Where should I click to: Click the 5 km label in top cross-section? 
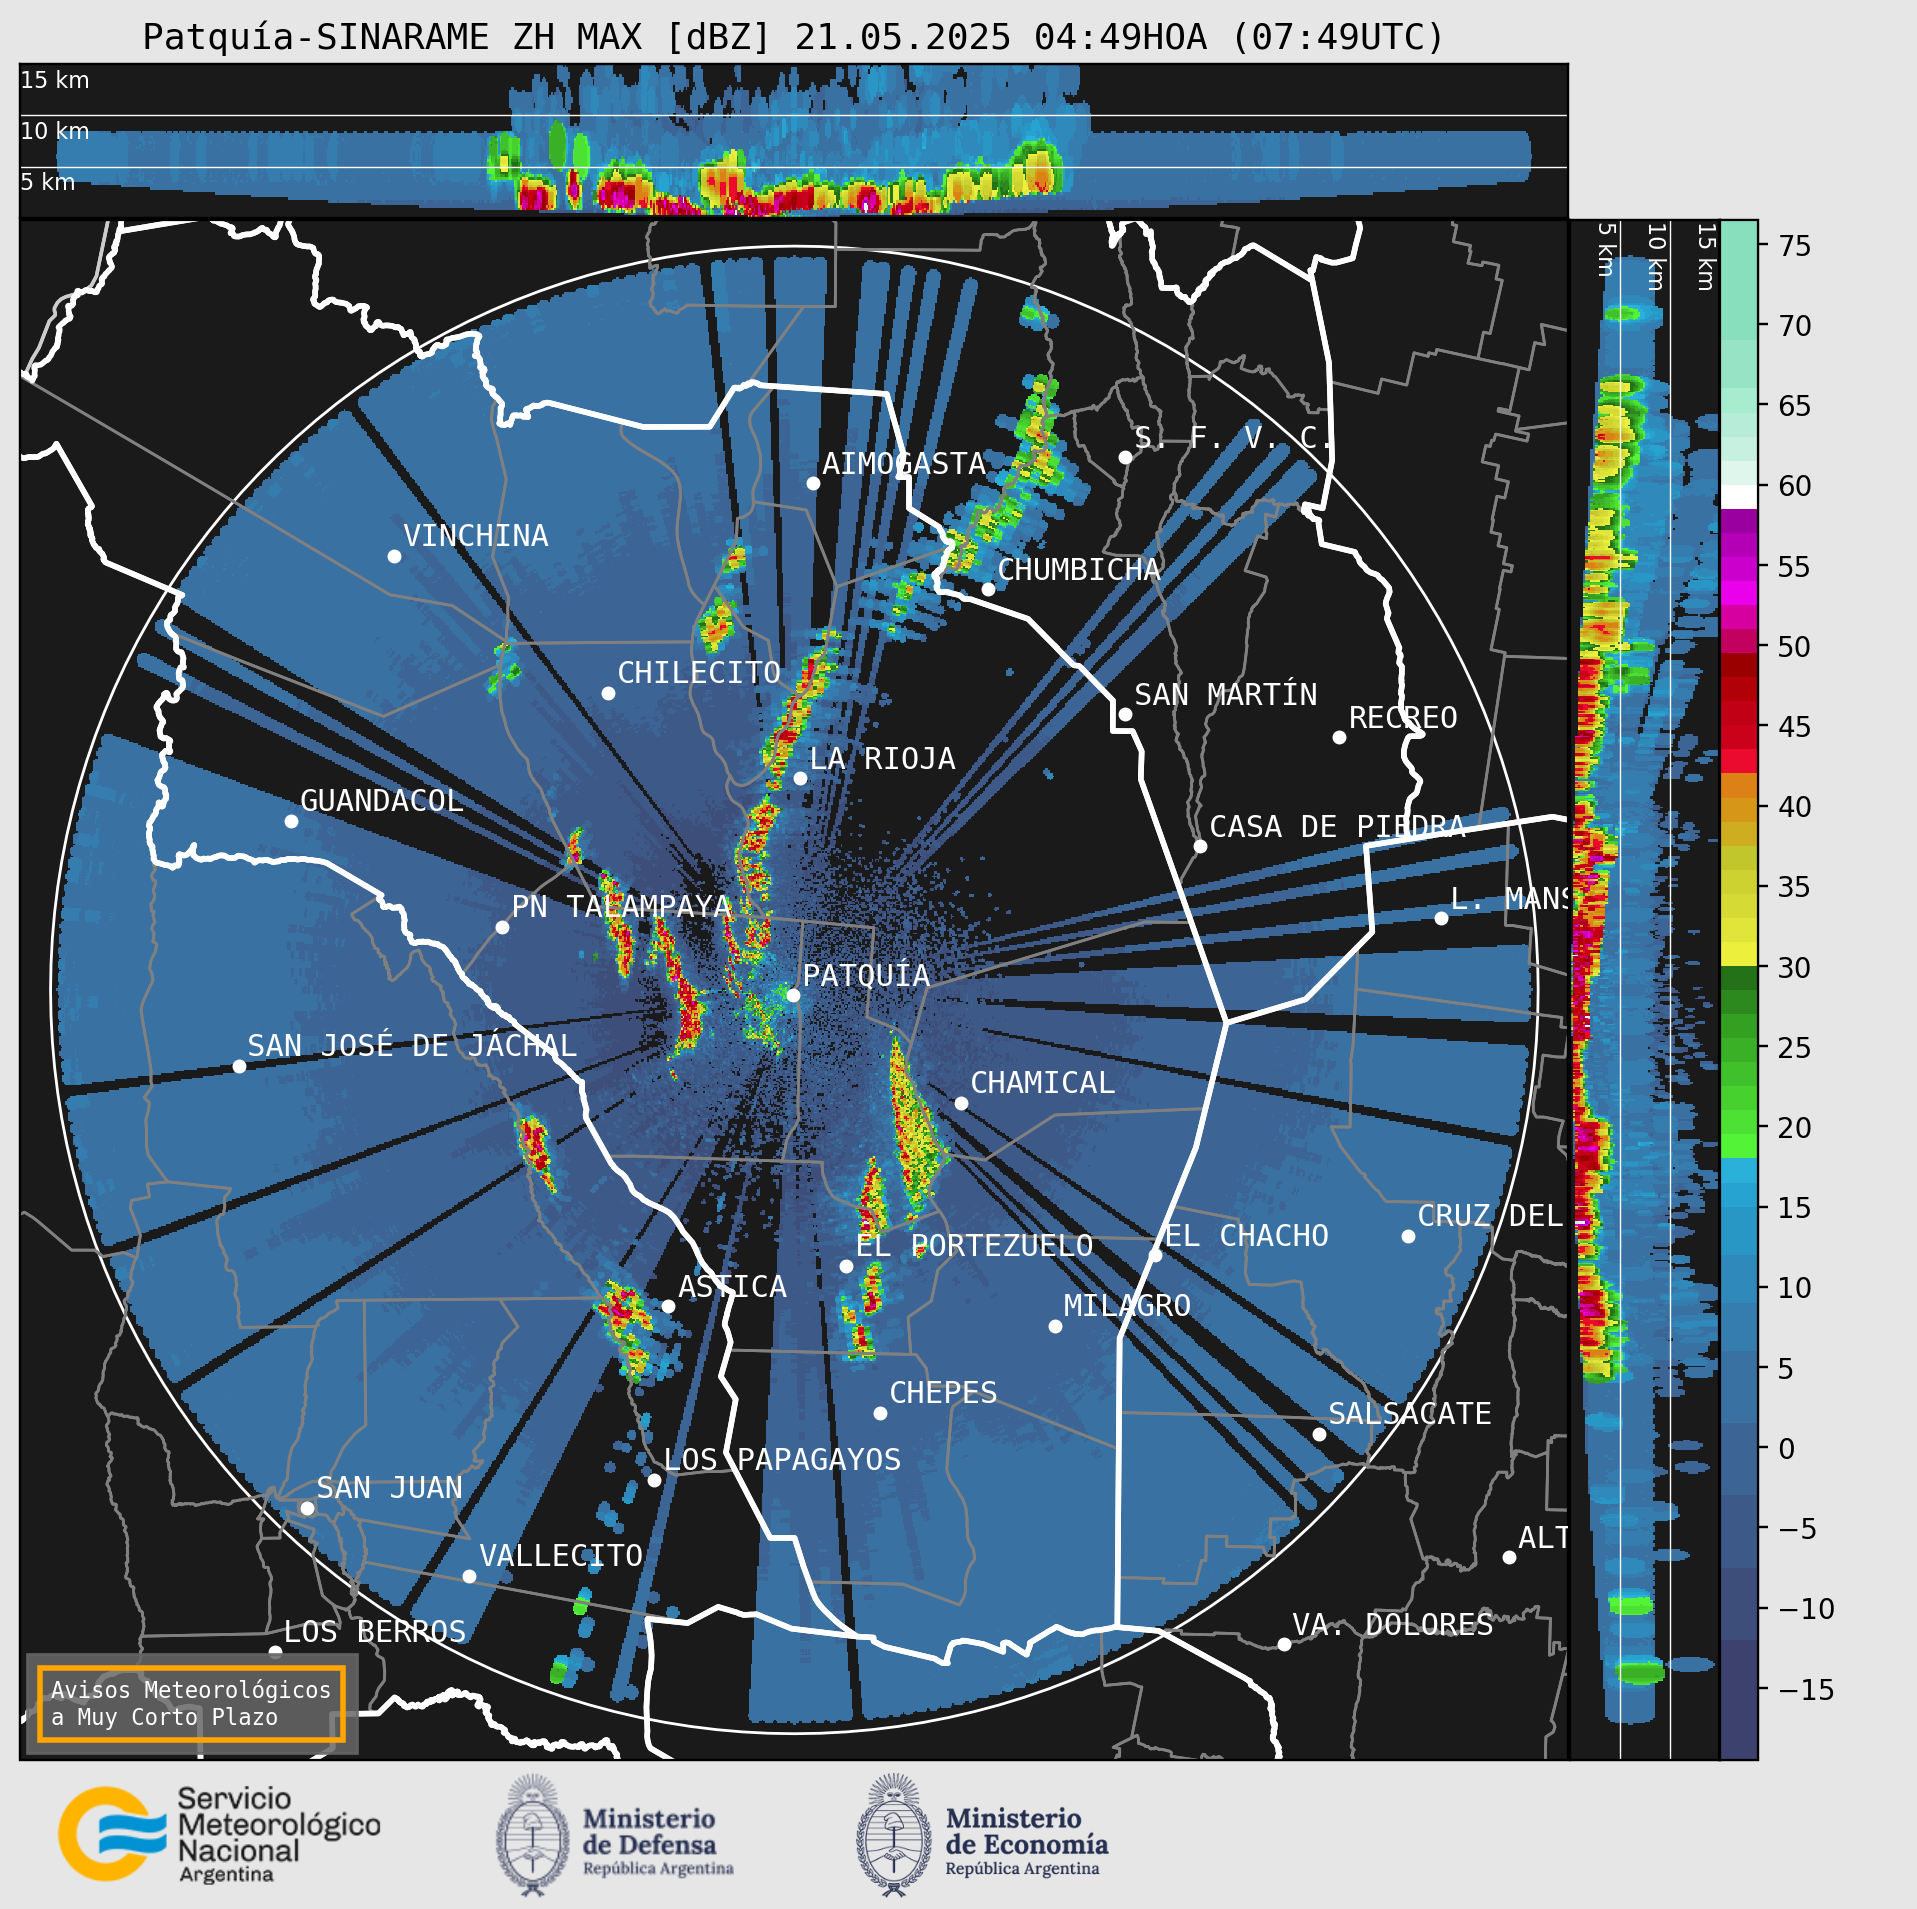pos(48,182)
